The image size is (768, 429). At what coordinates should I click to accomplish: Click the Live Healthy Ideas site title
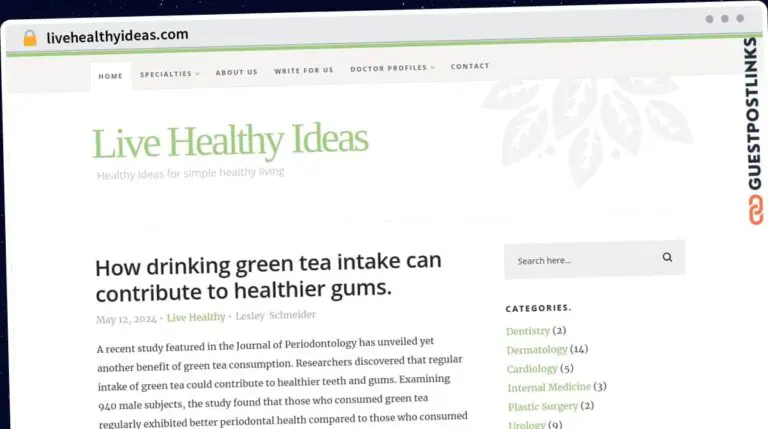(230, 142)
